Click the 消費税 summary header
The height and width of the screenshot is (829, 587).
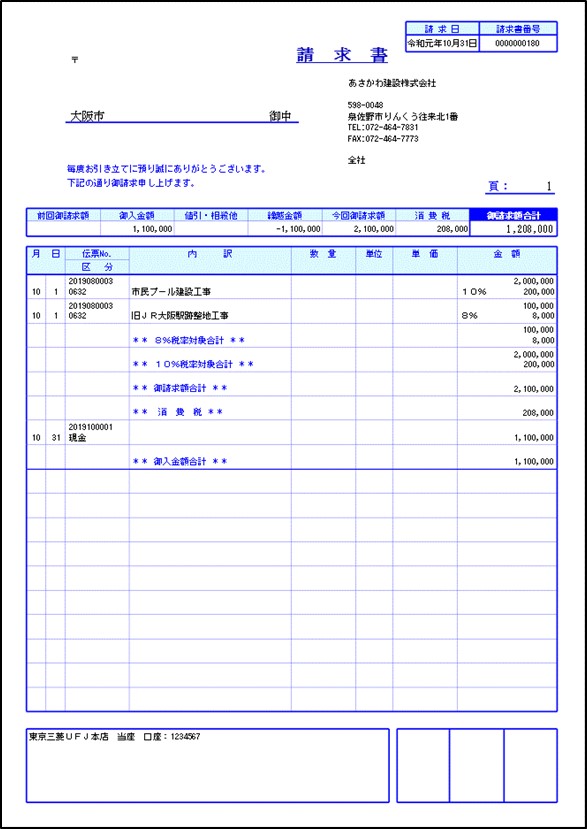tap(432, 215)
